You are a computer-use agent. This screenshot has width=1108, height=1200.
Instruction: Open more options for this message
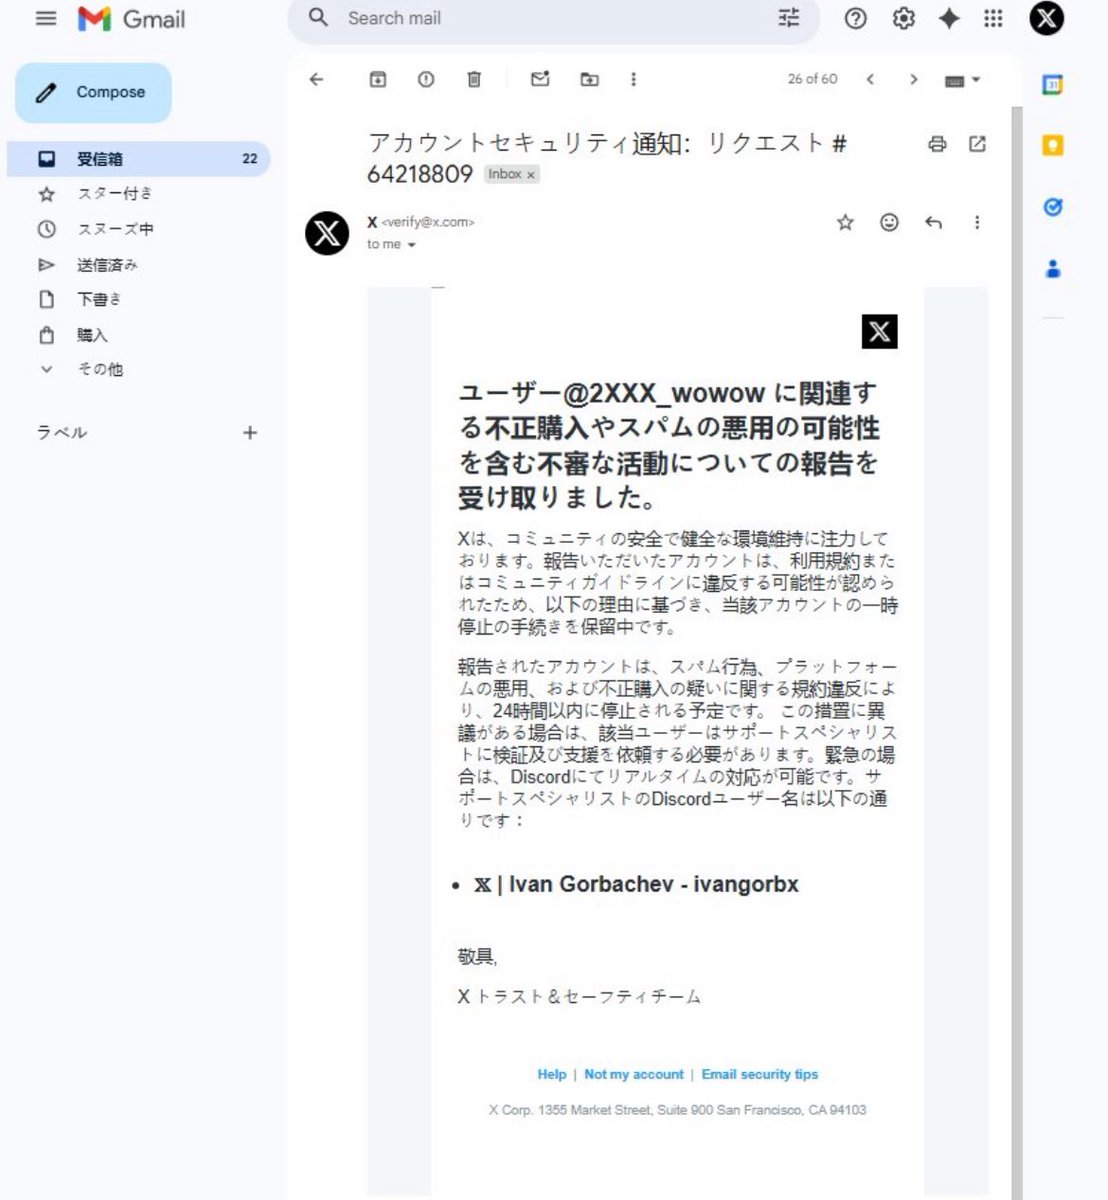click(977, 223)
